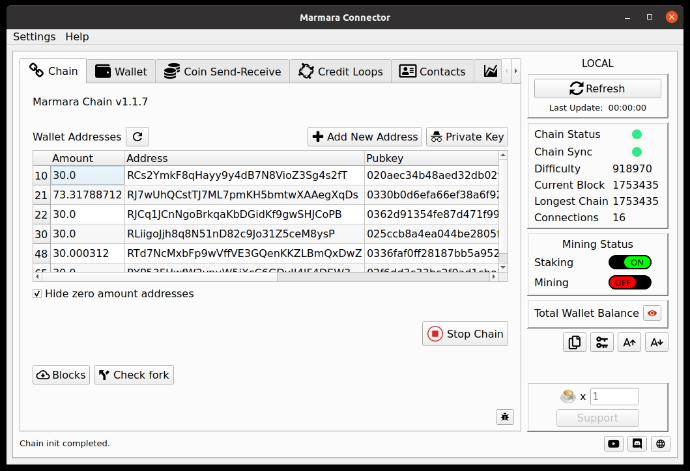
Task: Click the copy icon under wallet balance
Action: point(574,343)
